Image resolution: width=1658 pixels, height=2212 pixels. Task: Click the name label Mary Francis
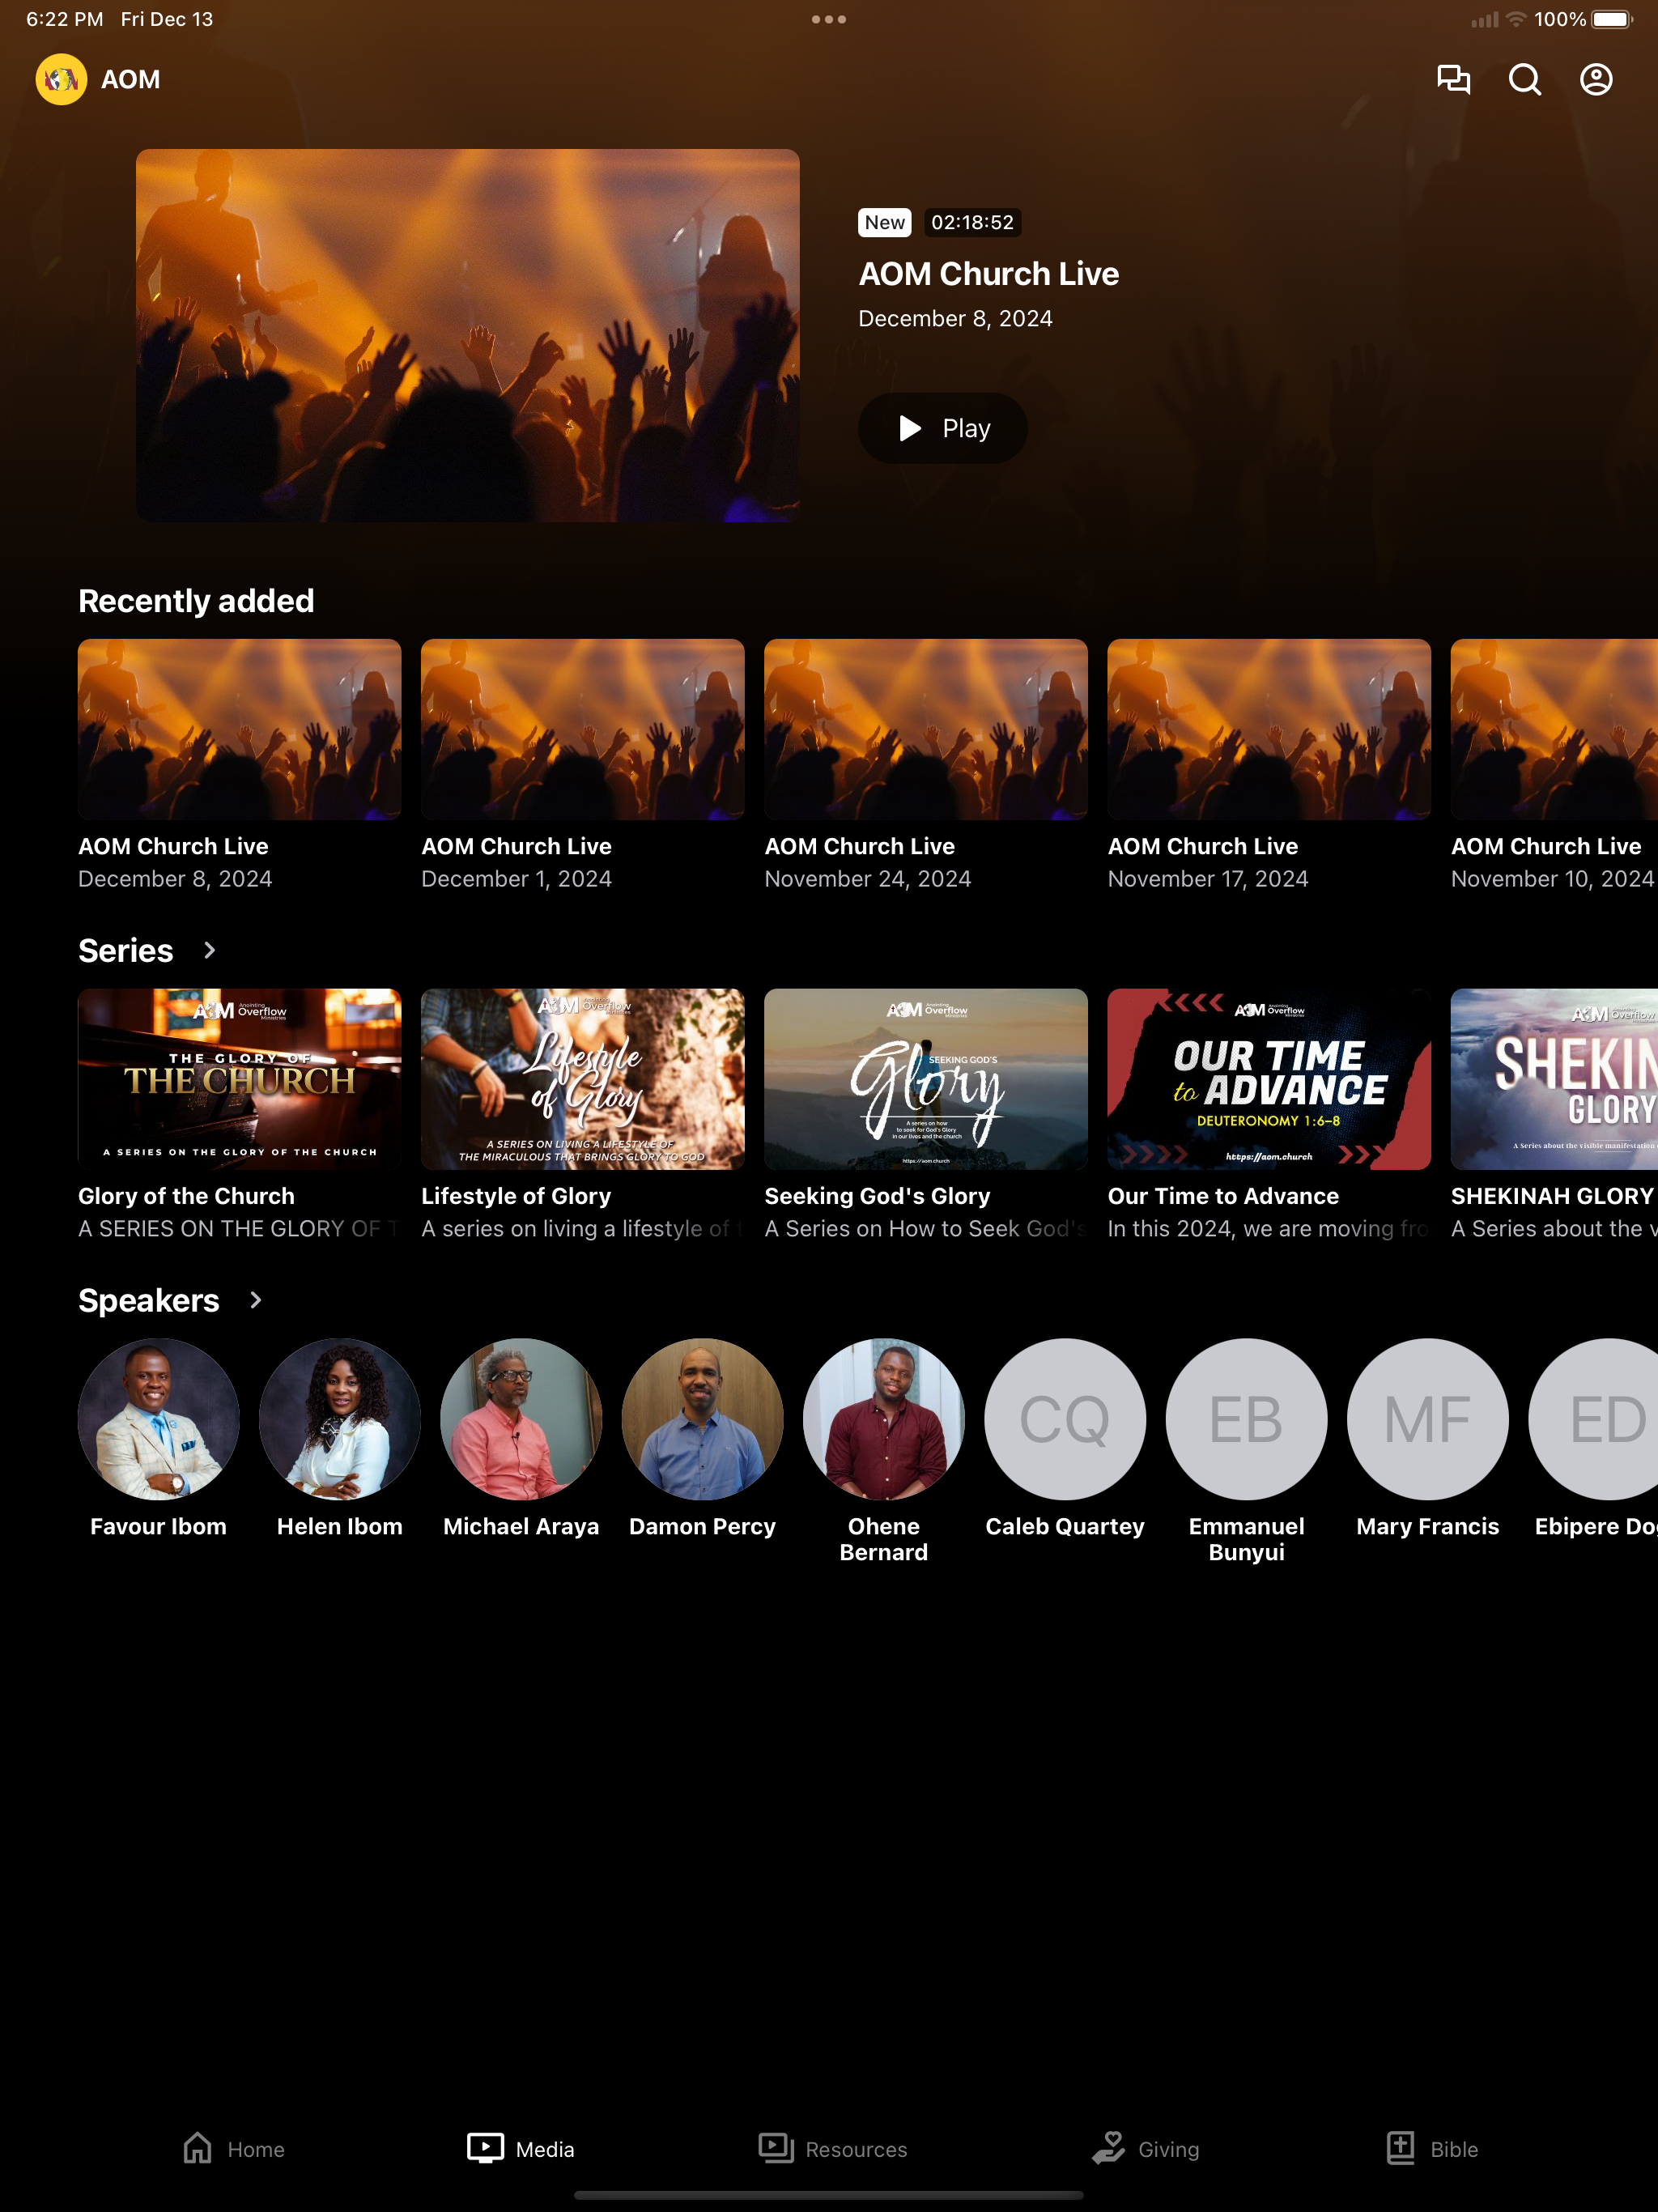(x=1428, y=1526)
